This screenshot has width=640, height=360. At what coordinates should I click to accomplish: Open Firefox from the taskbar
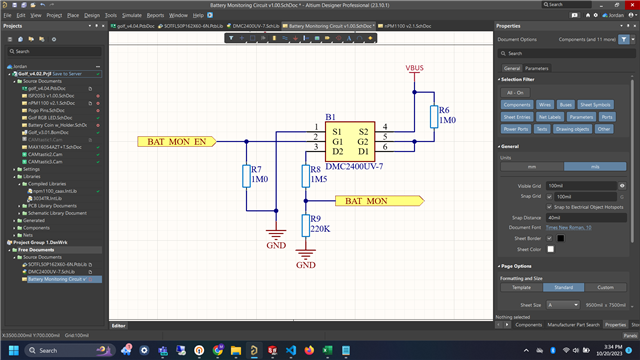click(x=309, y=350)
